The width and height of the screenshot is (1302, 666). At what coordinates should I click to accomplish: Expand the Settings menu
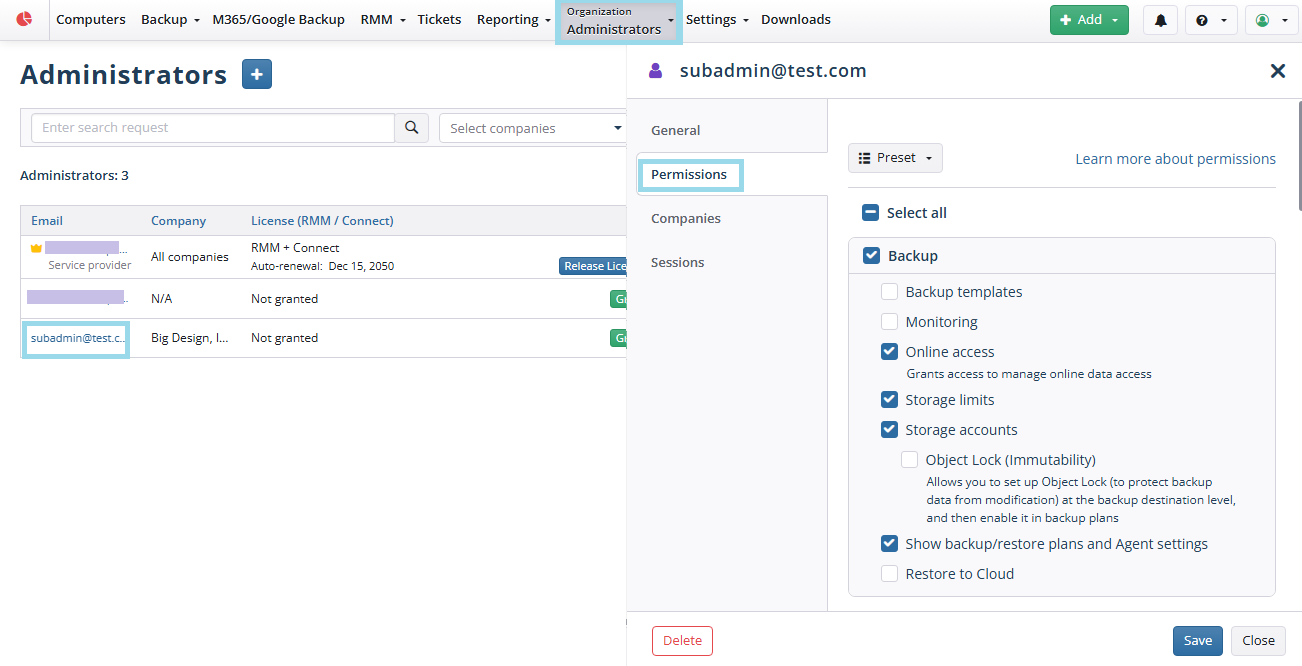(x=716, y=20)
